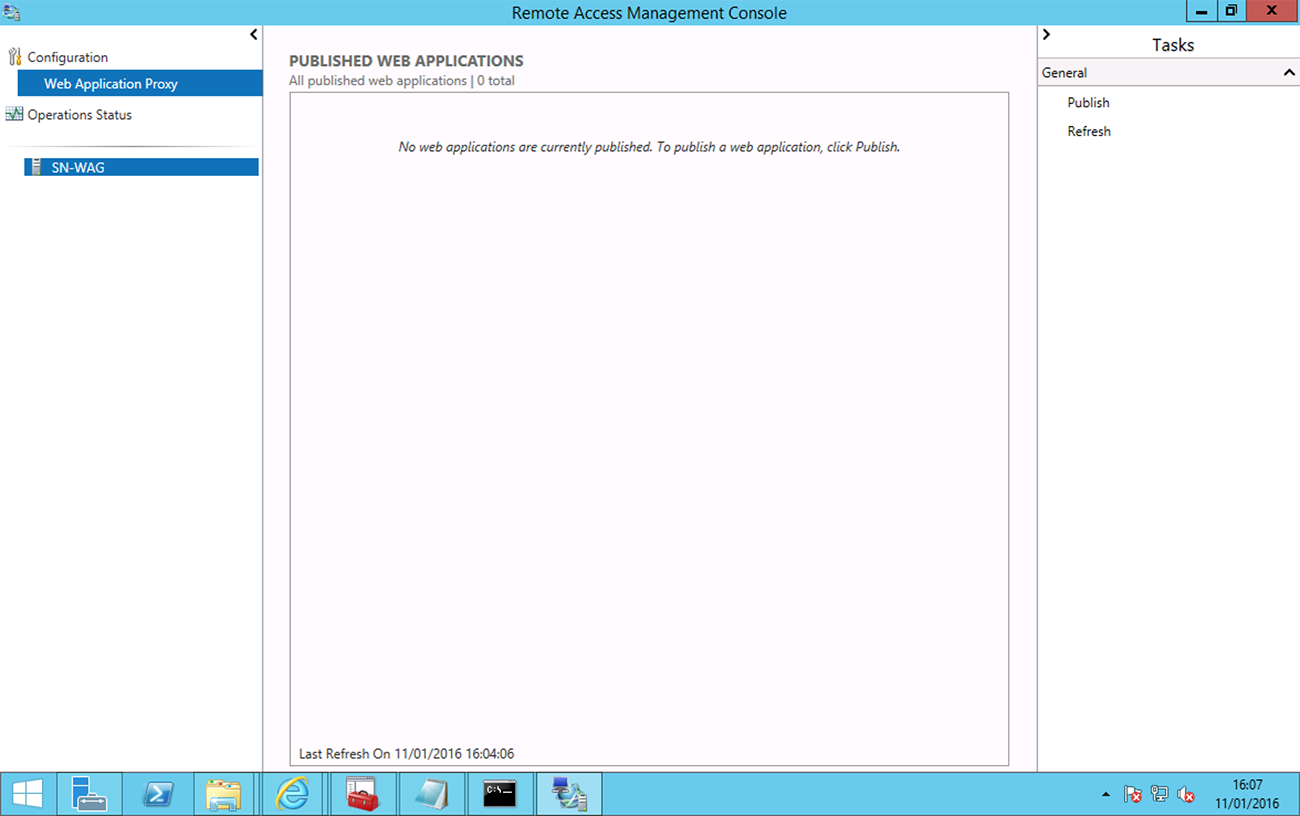
Task: Open the Windows Start button
Action: (27, 794)
